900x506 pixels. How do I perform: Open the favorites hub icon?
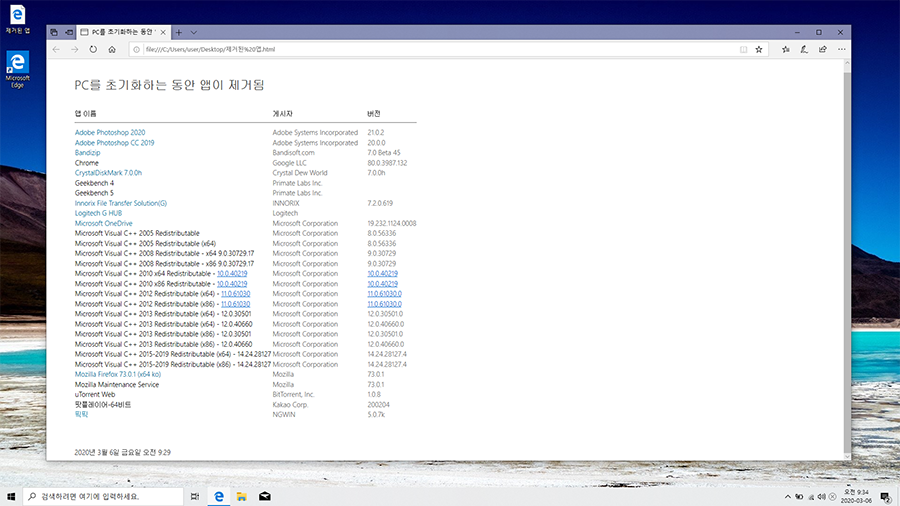tap(786, 49)
